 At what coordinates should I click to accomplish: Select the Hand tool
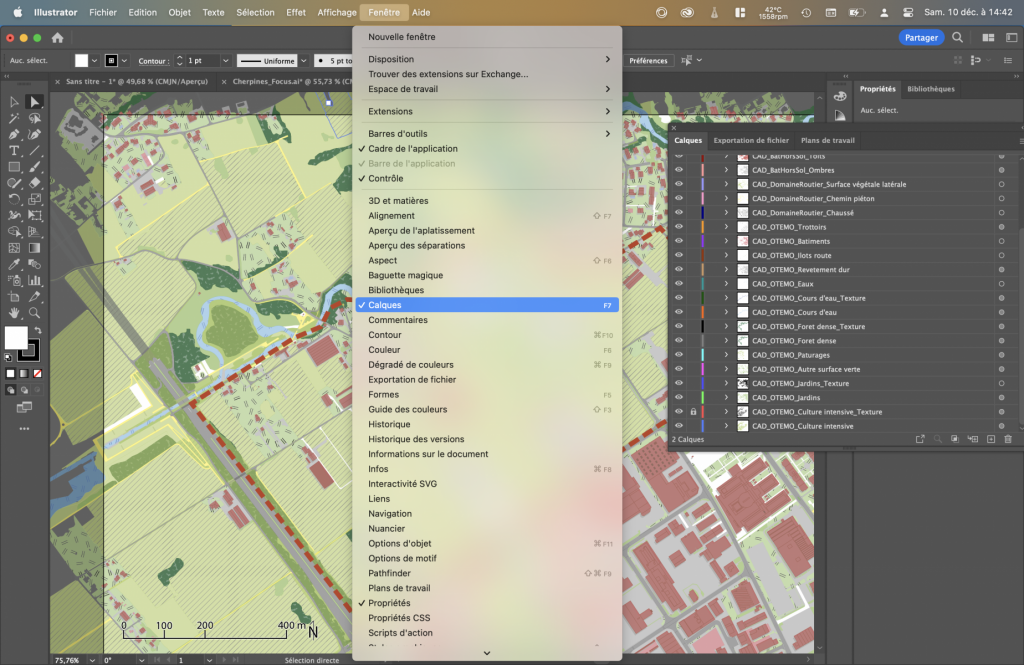tap(15, 312)
